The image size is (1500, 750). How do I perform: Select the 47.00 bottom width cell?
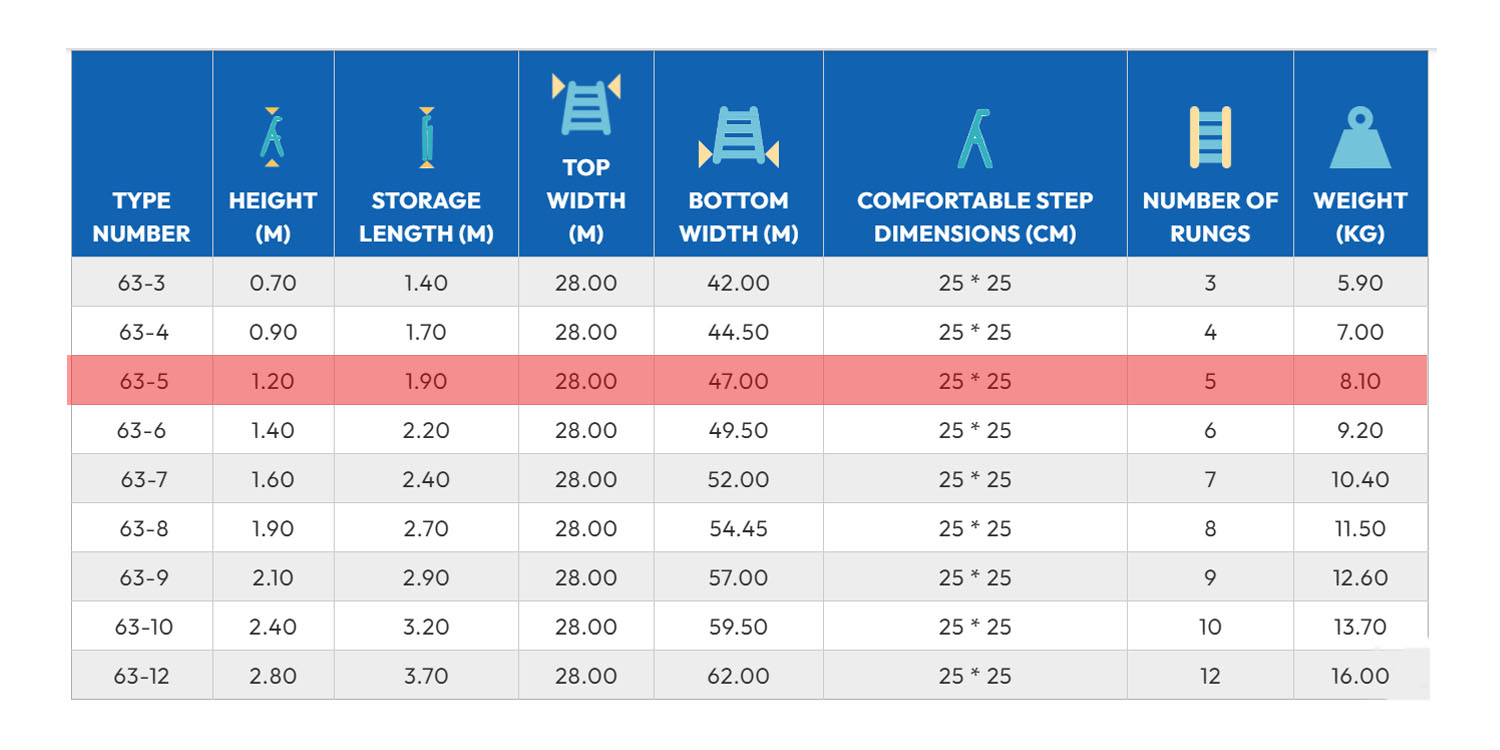738,381
